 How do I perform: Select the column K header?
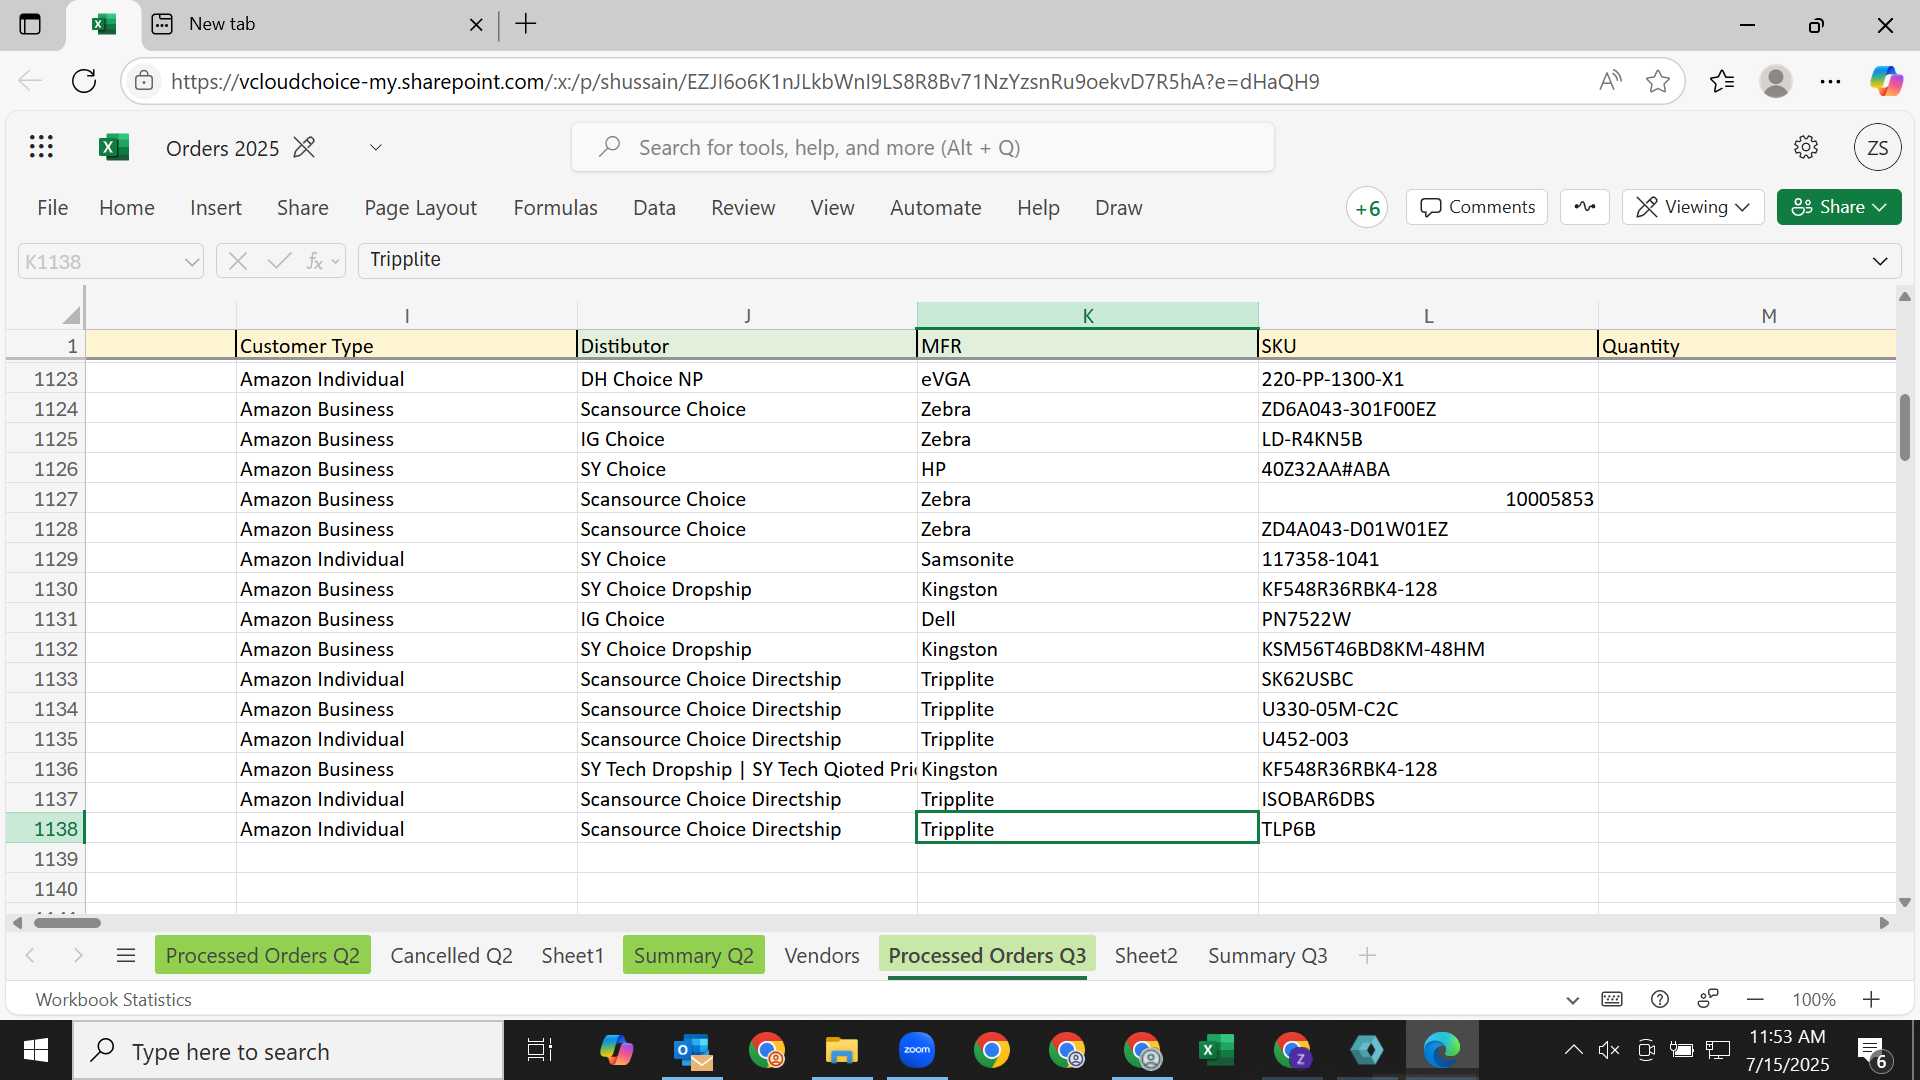pos(1087,315)
